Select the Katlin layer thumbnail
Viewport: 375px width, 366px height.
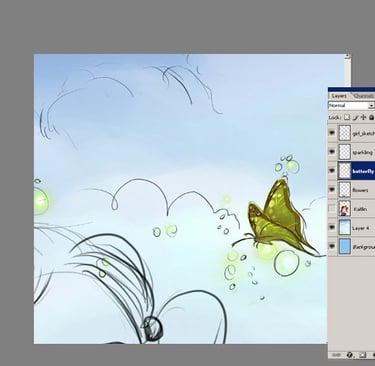point(344,209)
